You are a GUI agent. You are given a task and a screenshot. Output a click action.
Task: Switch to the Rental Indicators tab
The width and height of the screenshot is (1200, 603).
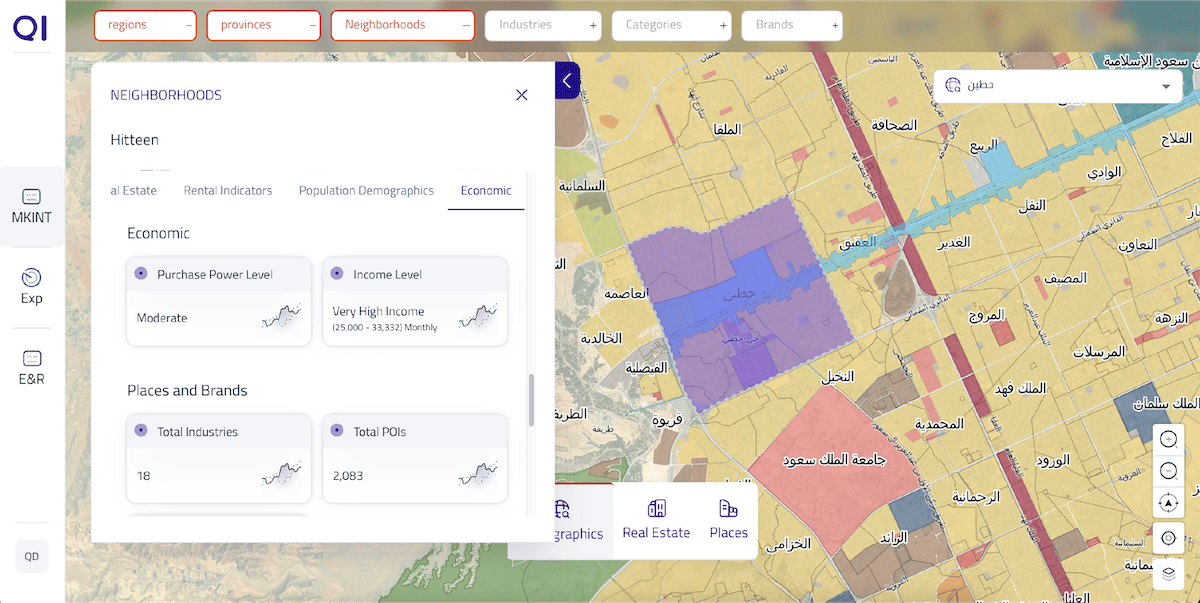tap(227, 190)
